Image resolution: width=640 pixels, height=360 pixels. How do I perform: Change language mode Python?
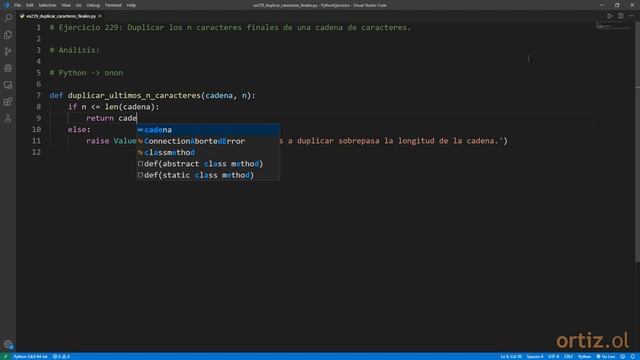click(x=584, y=357)
